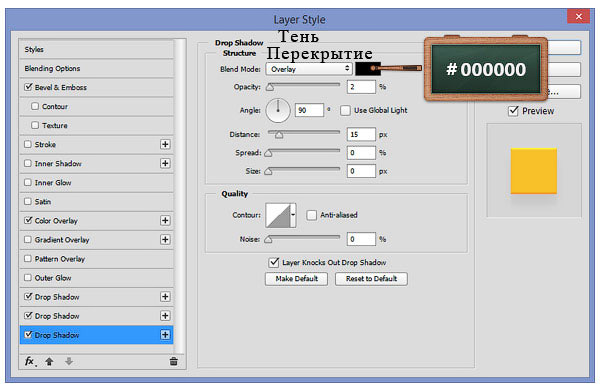This screenshot has width=600, height=390.
Task: Delete effect using the trash icon
Action: 173,361
